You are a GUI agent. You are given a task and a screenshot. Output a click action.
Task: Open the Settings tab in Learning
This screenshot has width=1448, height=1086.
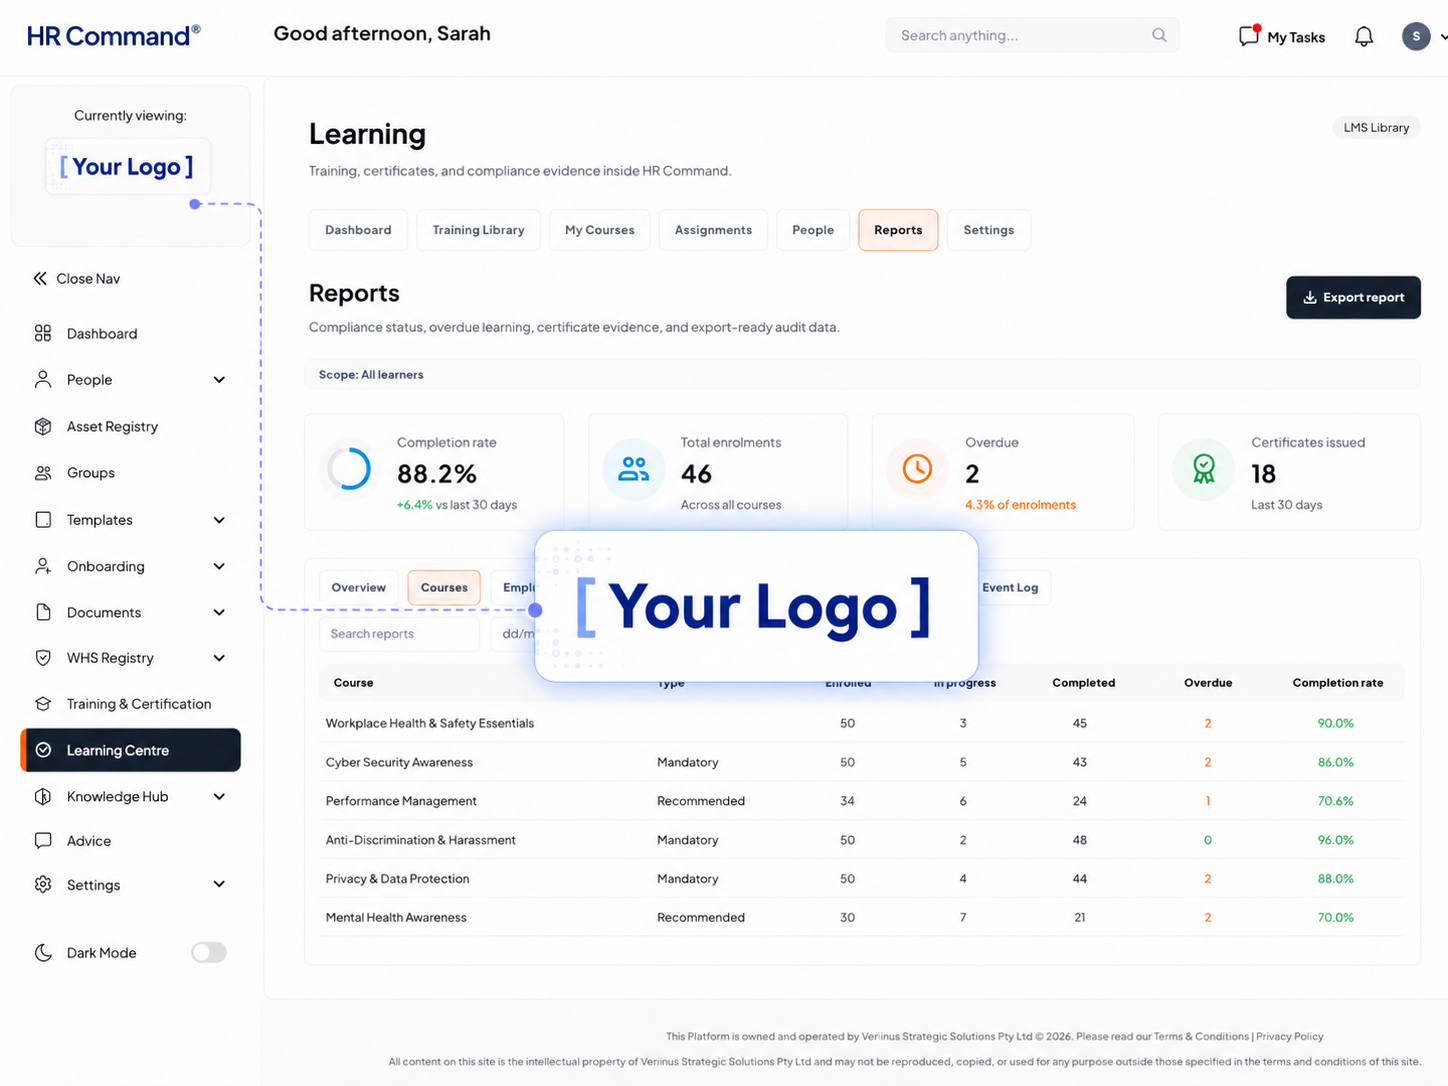pos(989,230)
